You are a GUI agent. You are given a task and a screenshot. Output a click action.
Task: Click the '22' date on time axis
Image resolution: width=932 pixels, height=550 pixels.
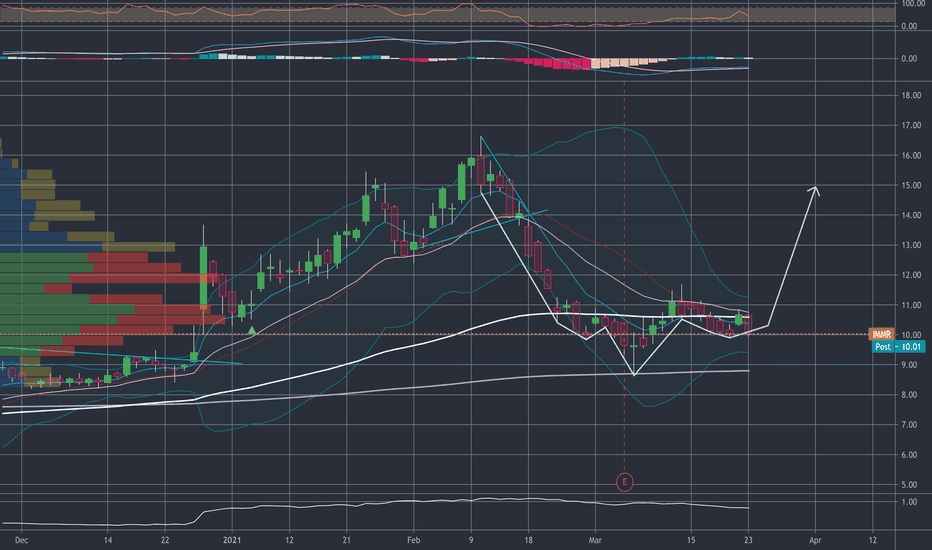coord(165,540)
